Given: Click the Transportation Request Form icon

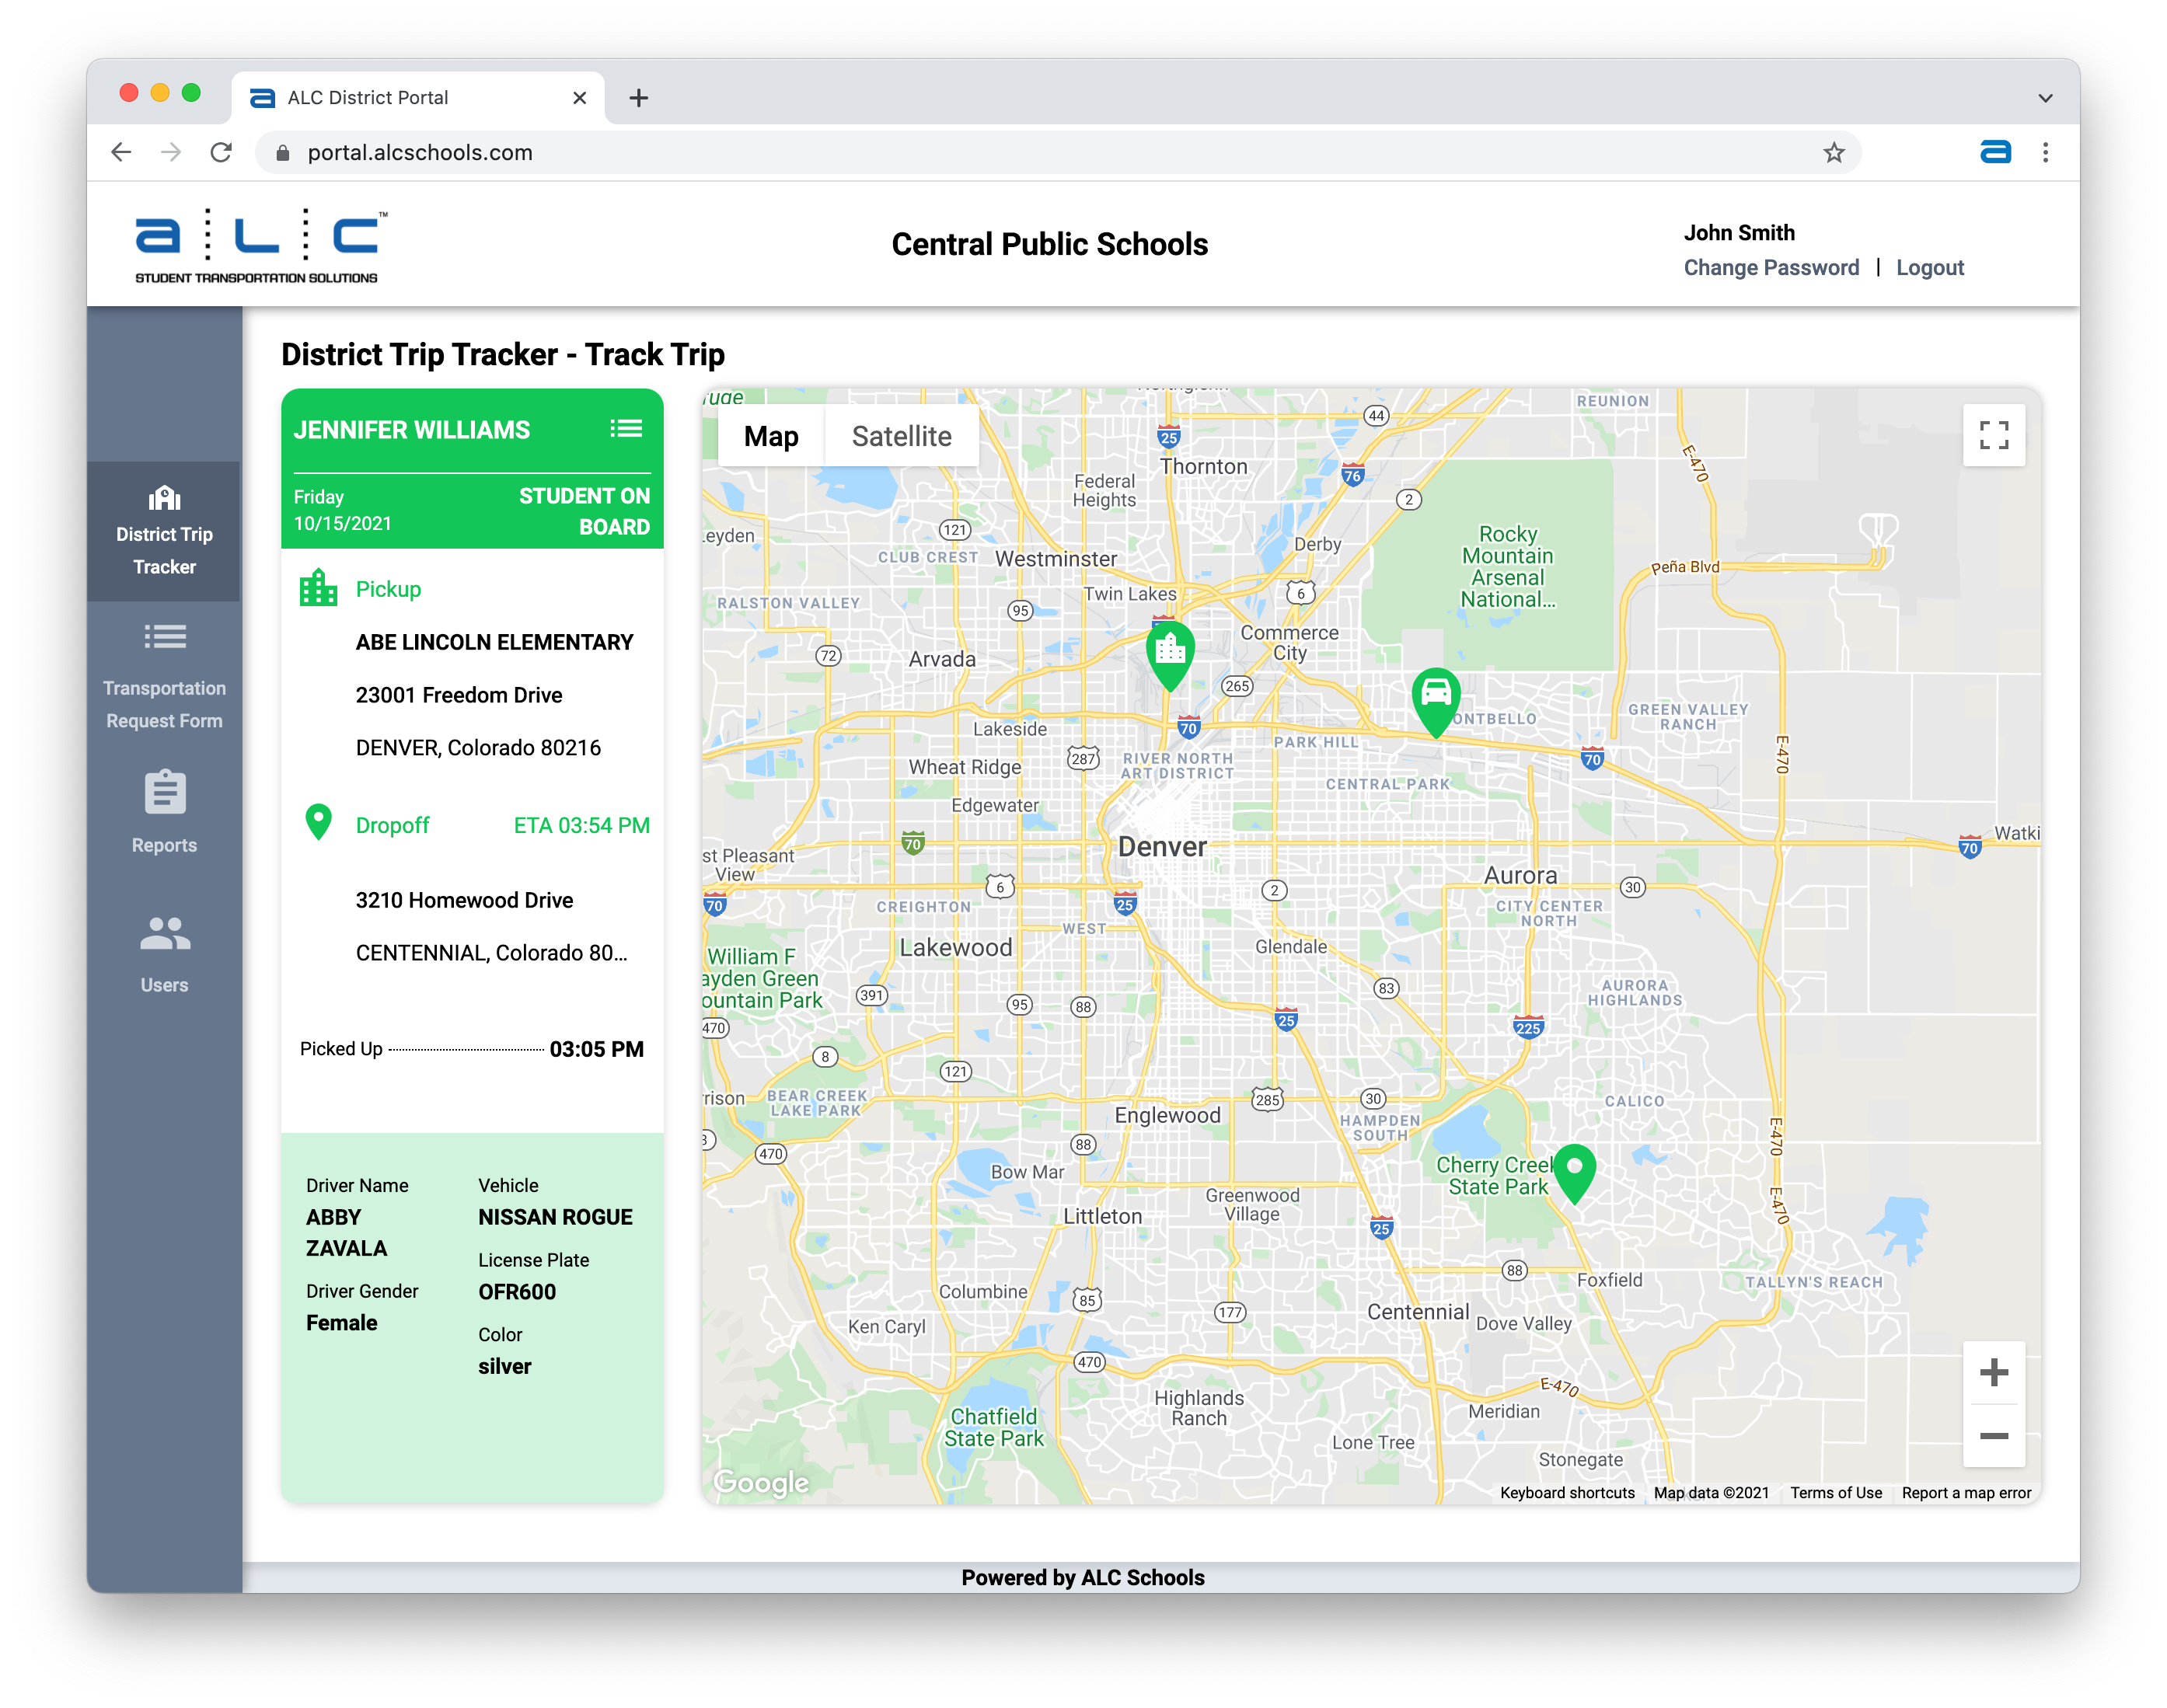Looking at the screenshot, I should pos(166,636).
